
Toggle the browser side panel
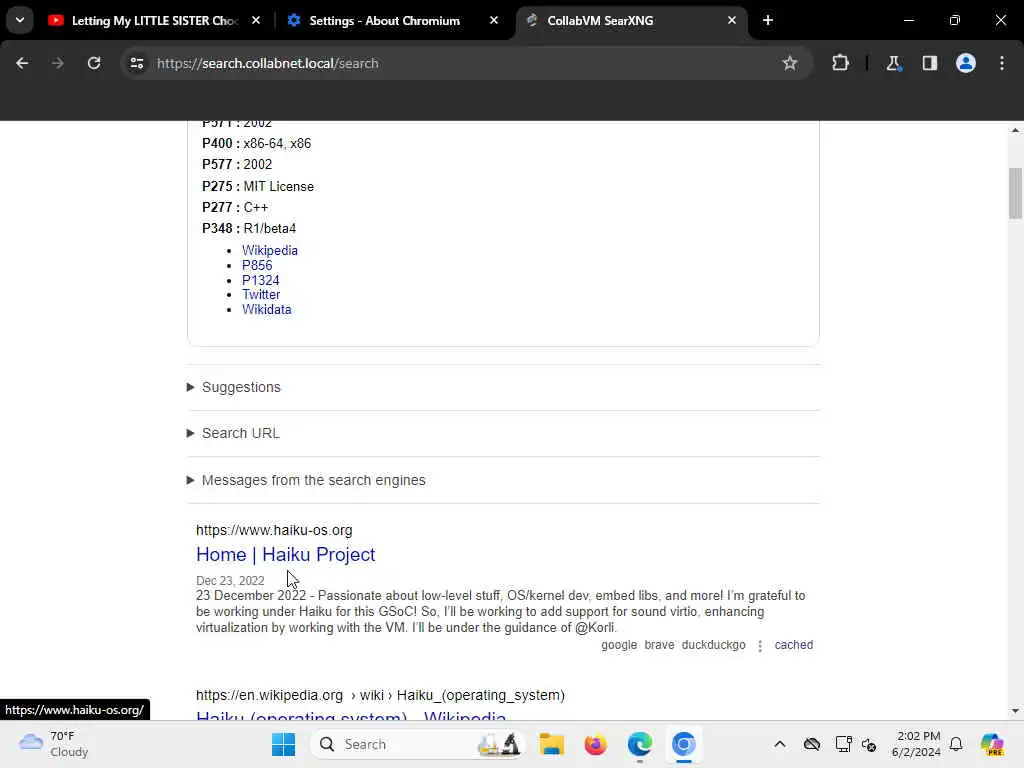click(x=929, y=63)
